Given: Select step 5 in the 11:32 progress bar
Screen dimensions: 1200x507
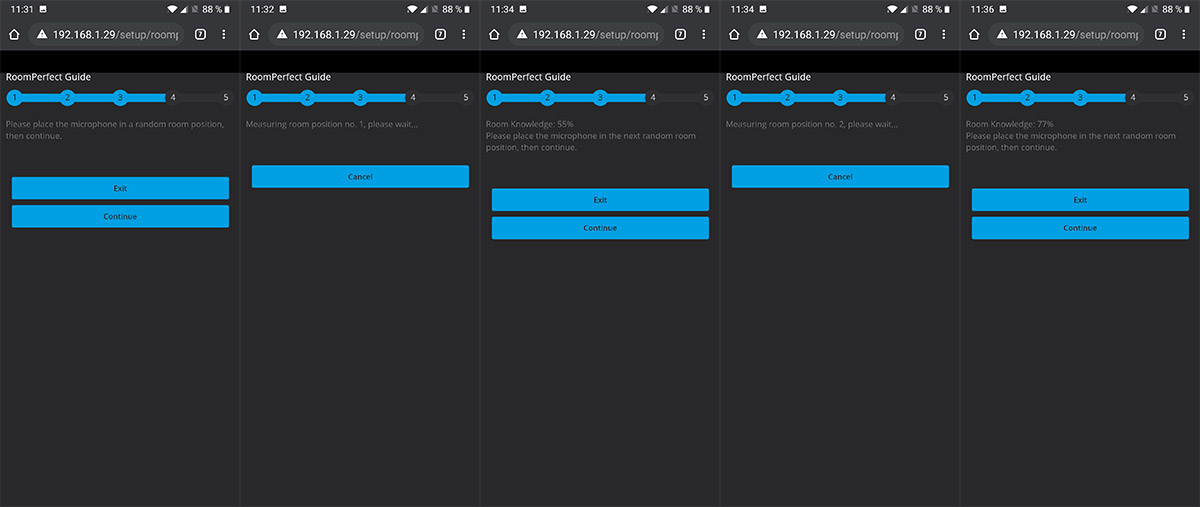Looking at the screenshot, I should pos(466,98).
